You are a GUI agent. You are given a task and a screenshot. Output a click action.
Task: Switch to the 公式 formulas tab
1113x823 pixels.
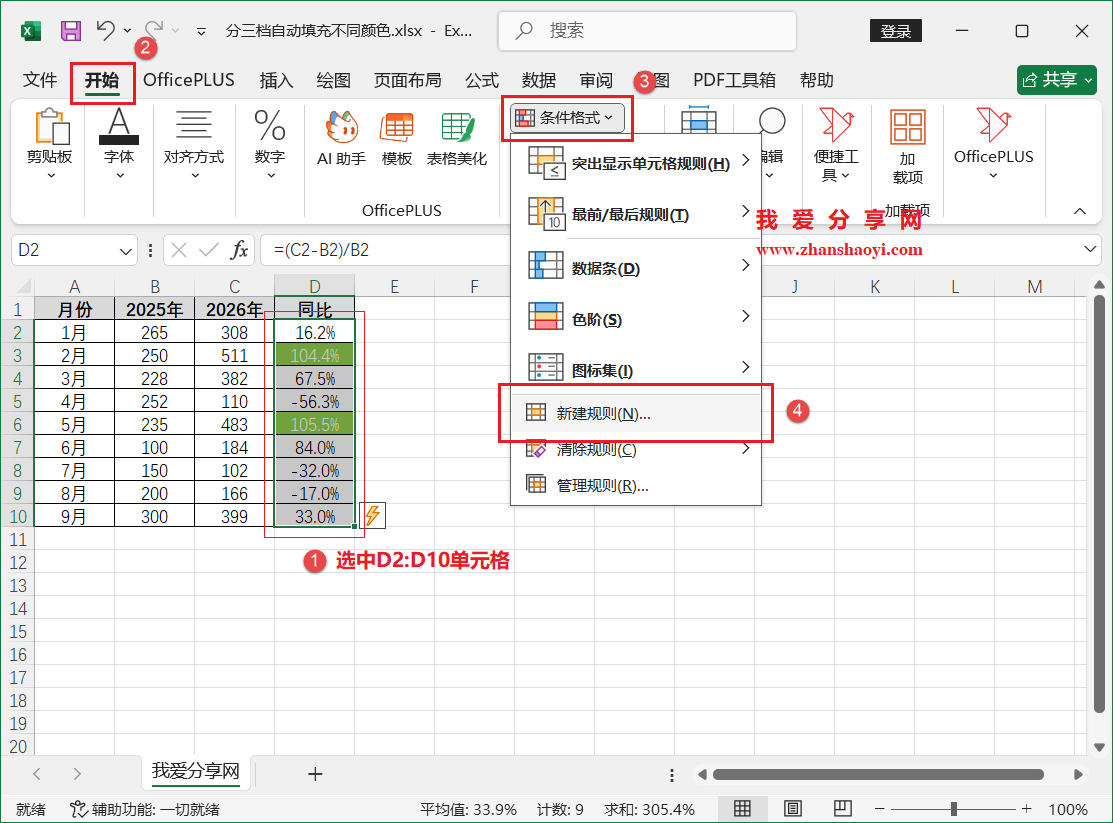tap(482, 80)
